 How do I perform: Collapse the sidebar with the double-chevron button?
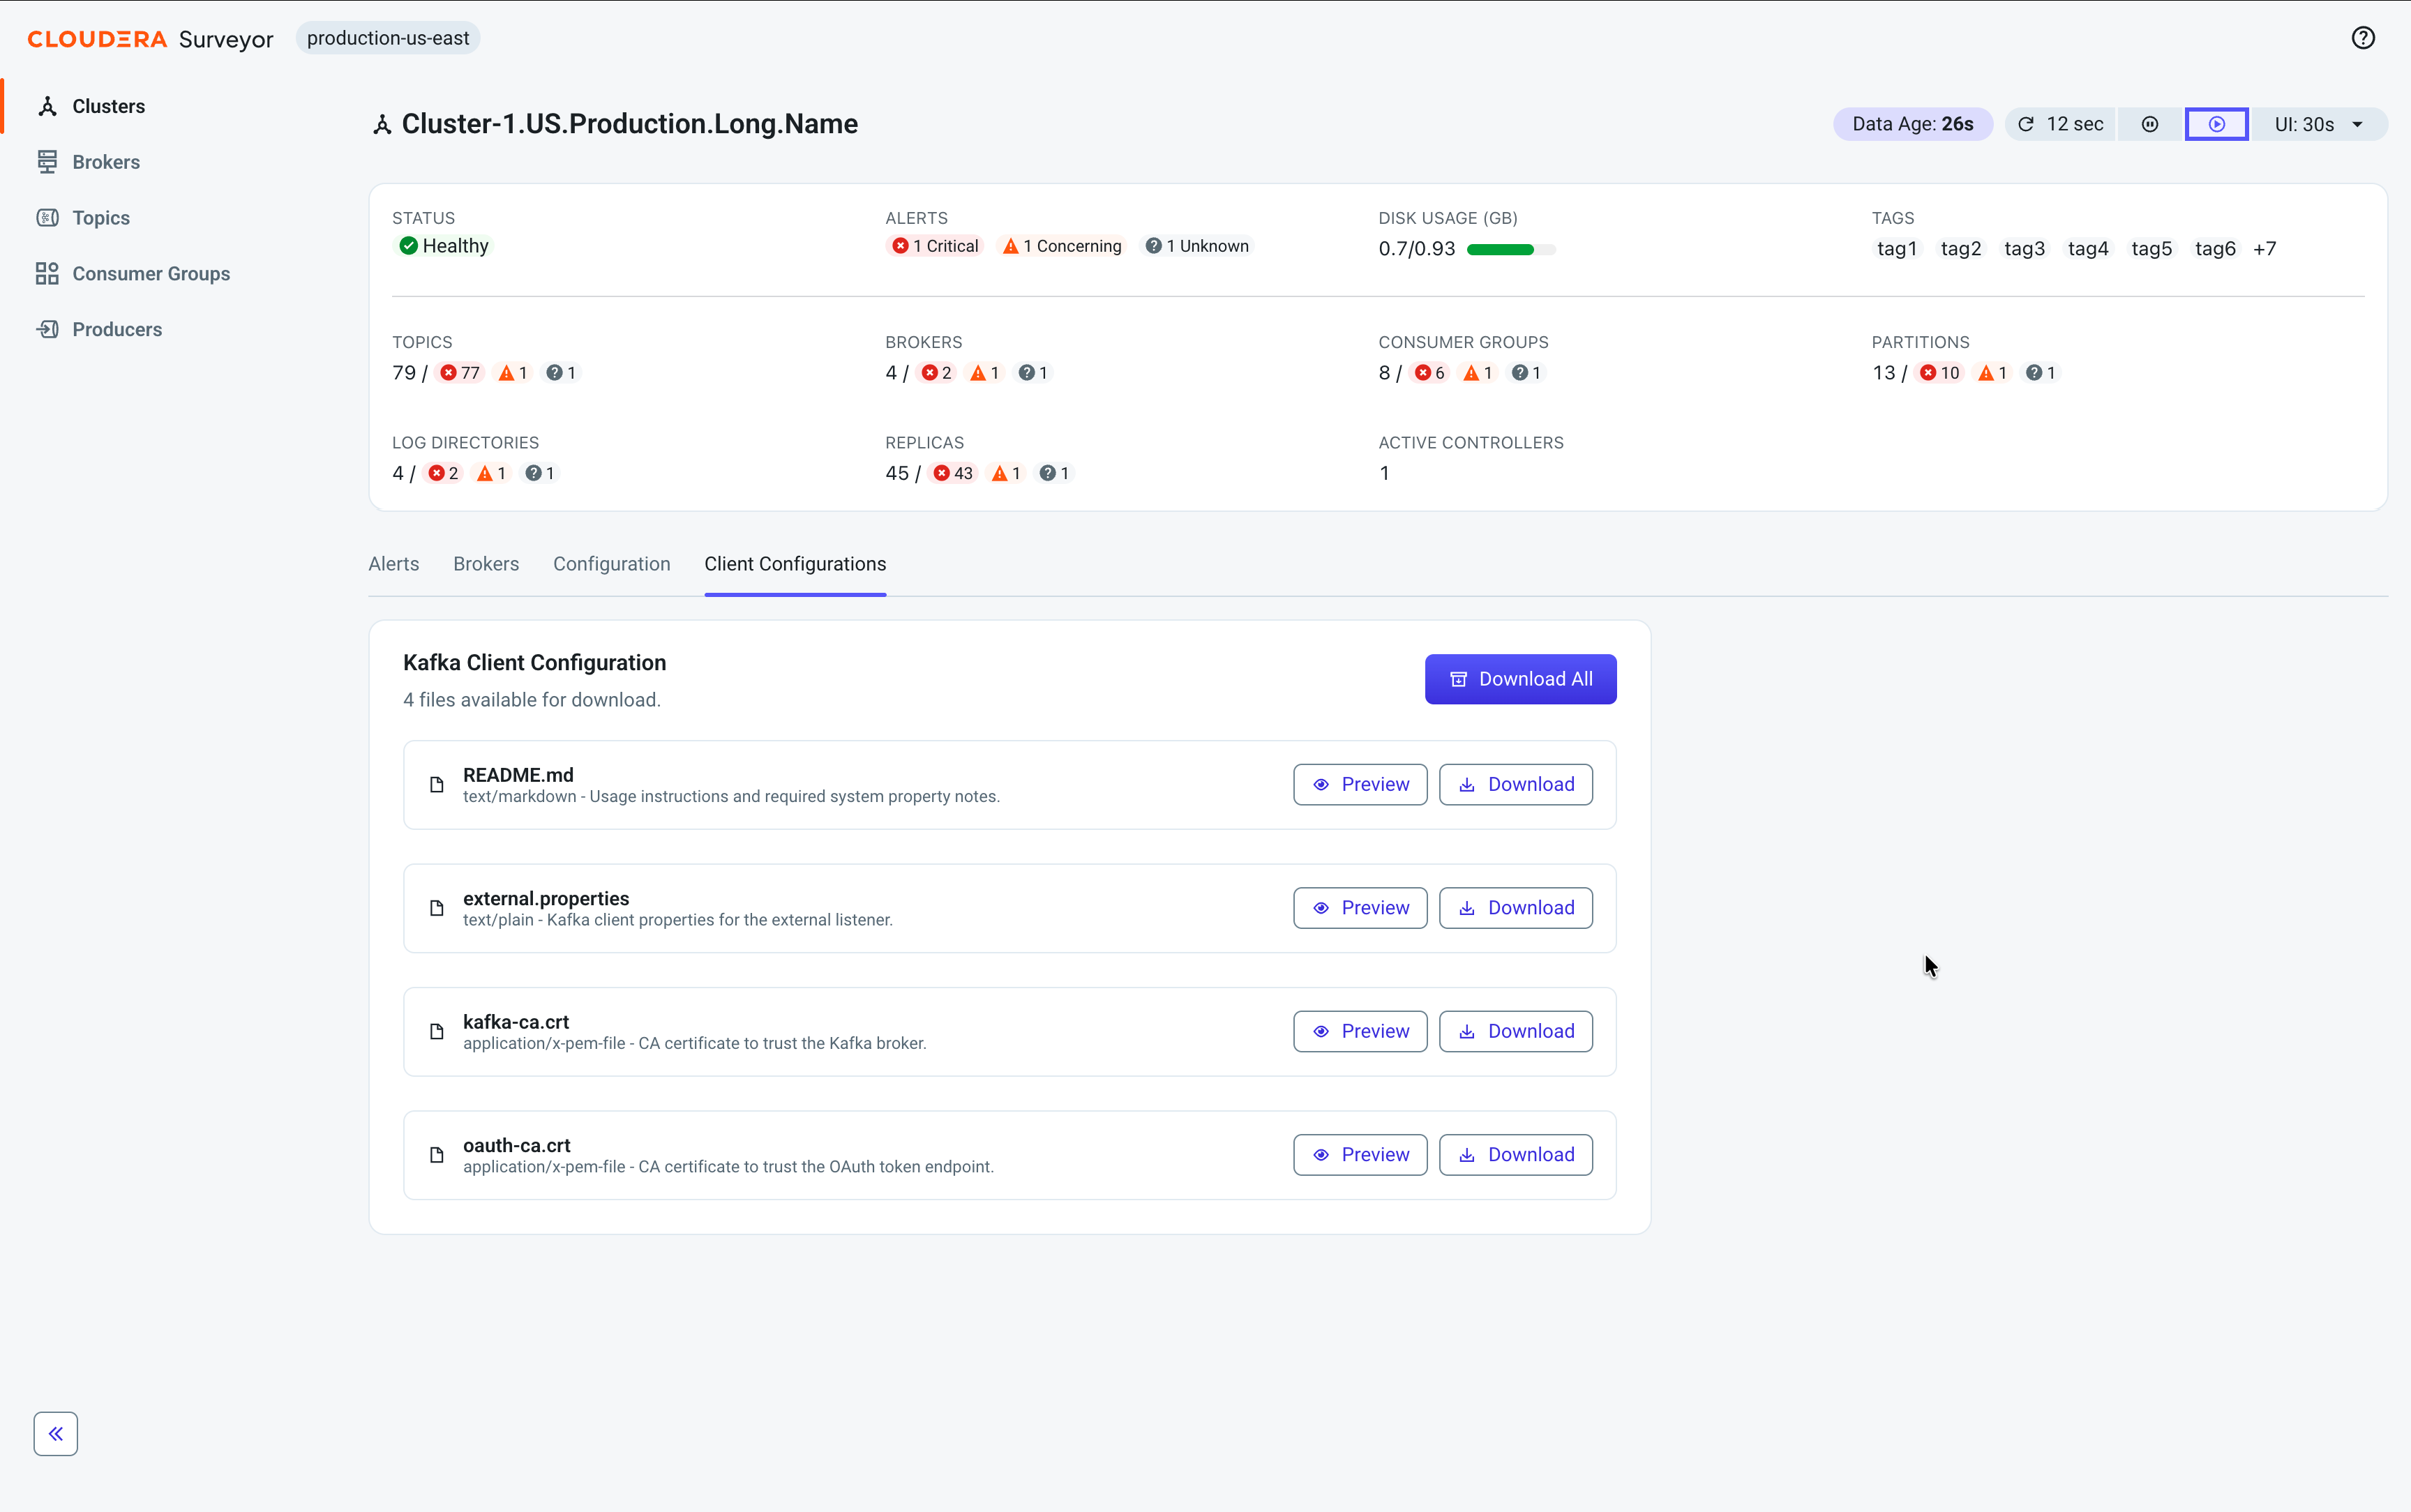[56, 1433]
